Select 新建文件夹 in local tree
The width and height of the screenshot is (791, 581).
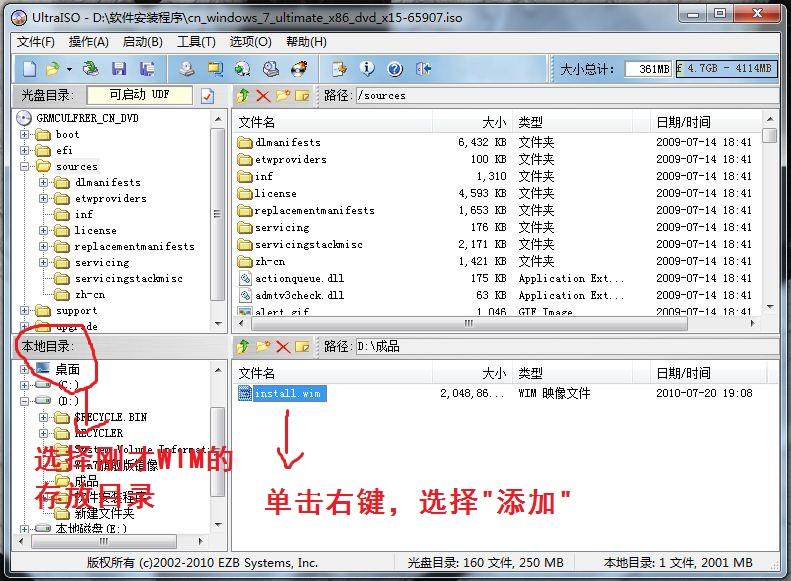coord(104,513)
